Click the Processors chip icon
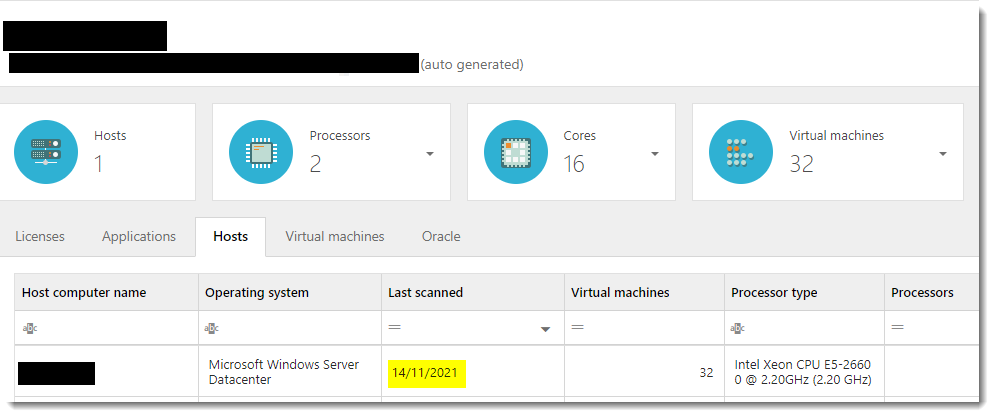Screen dimensions: 994x417 pos(261,153)
